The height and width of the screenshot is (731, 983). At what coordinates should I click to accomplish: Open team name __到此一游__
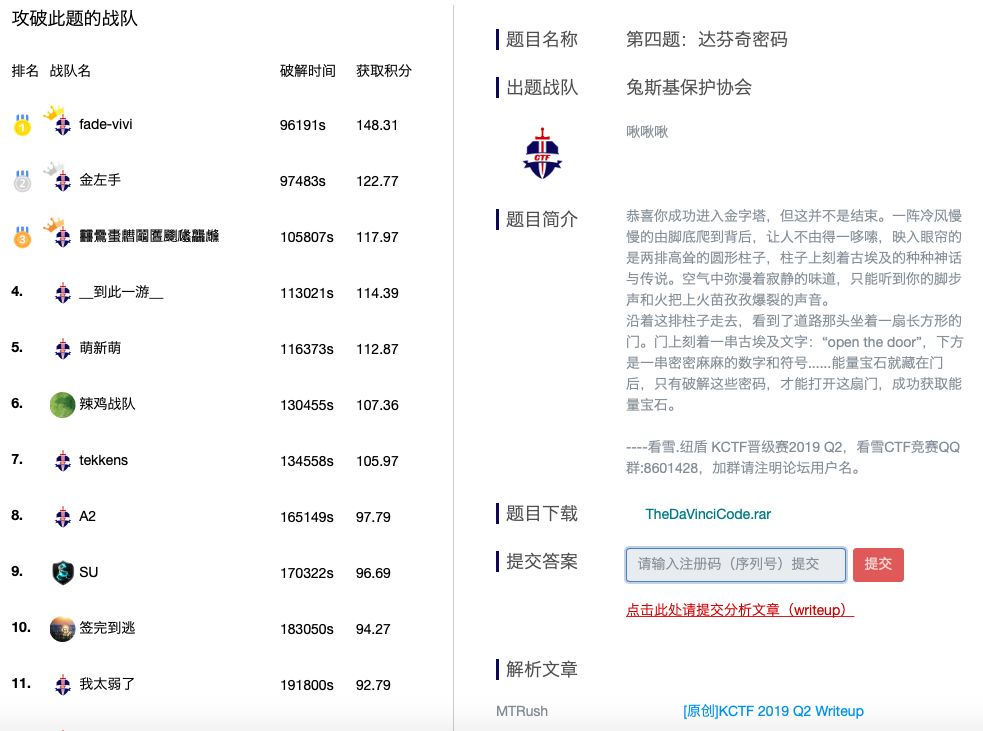point(122,292)
